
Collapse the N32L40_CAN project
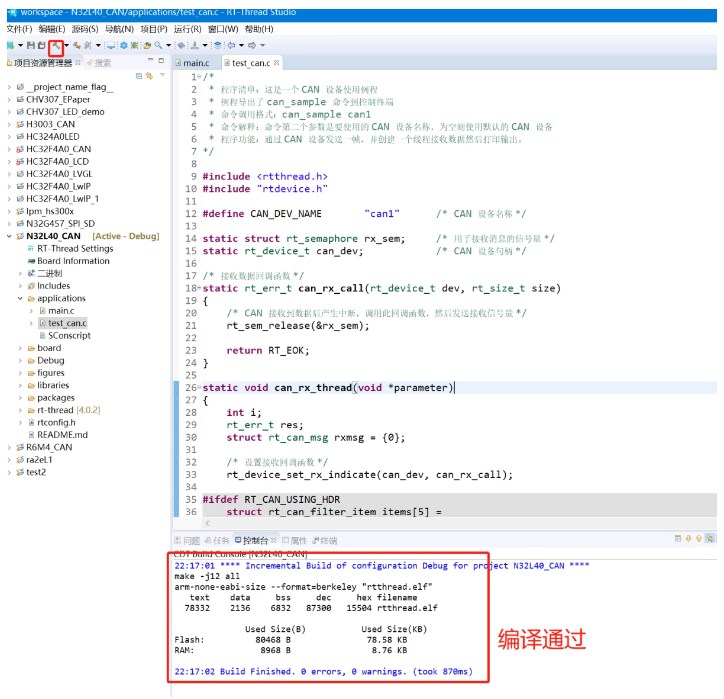(9, 236)
